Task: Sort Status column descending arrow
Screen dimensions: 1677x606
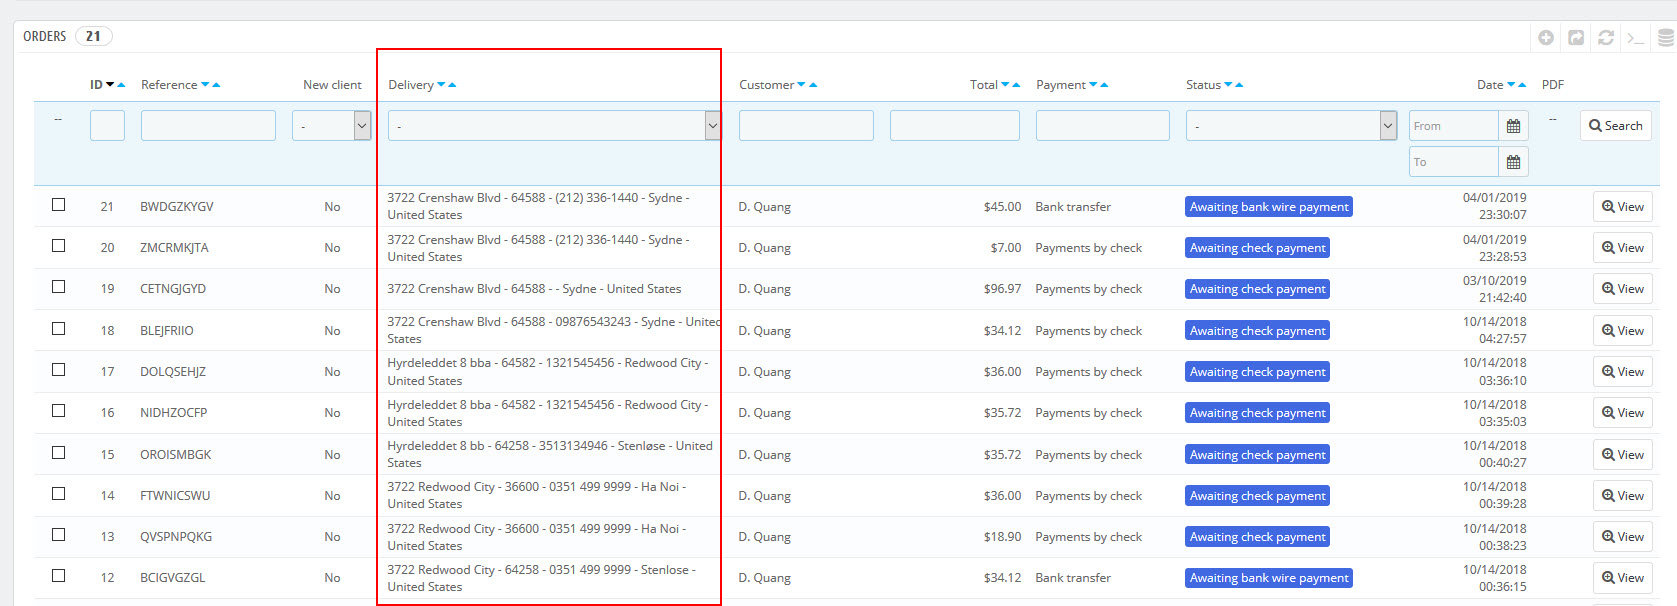Action: tap(1228, 85)
